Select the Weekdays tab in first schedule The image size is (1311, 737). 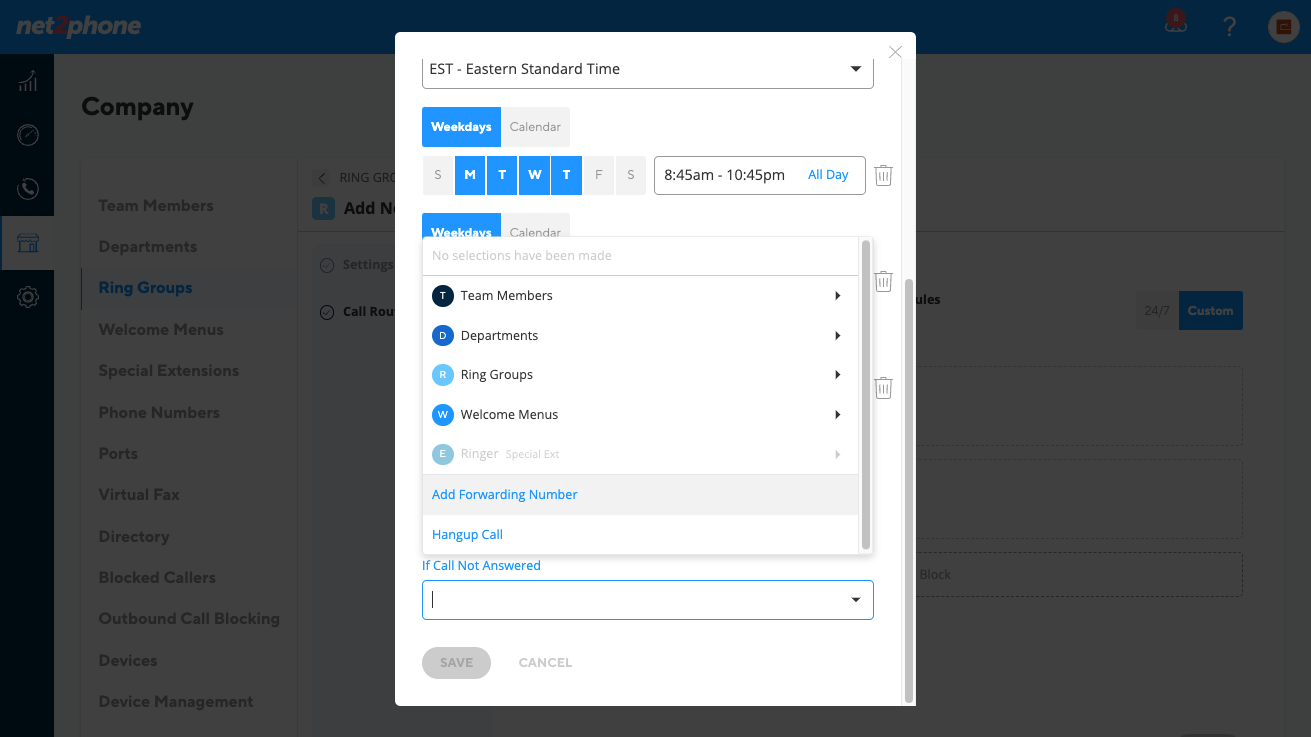[x=461, y=127]
